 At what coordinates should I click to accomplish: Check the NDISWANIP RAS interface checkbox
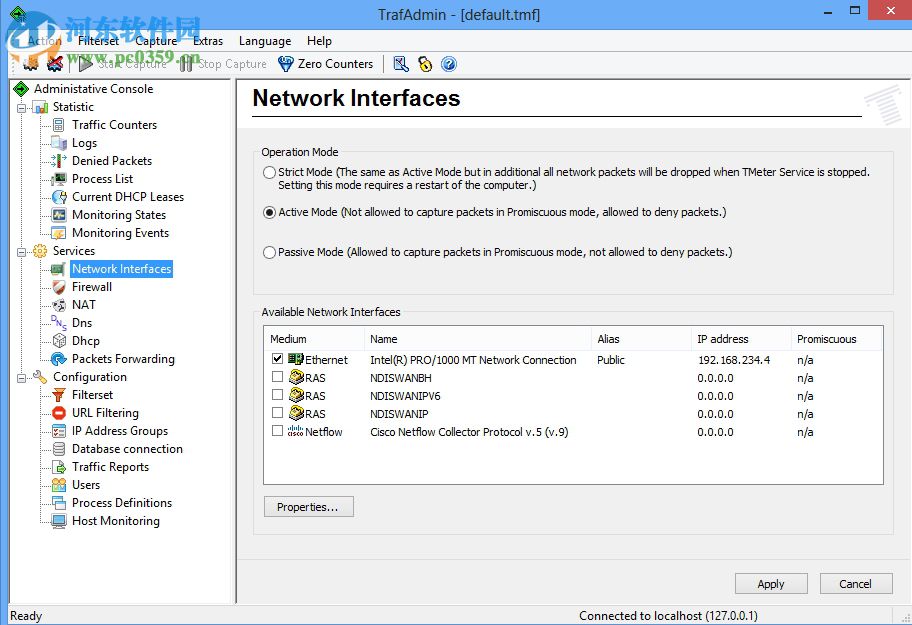tap(277, 413)
